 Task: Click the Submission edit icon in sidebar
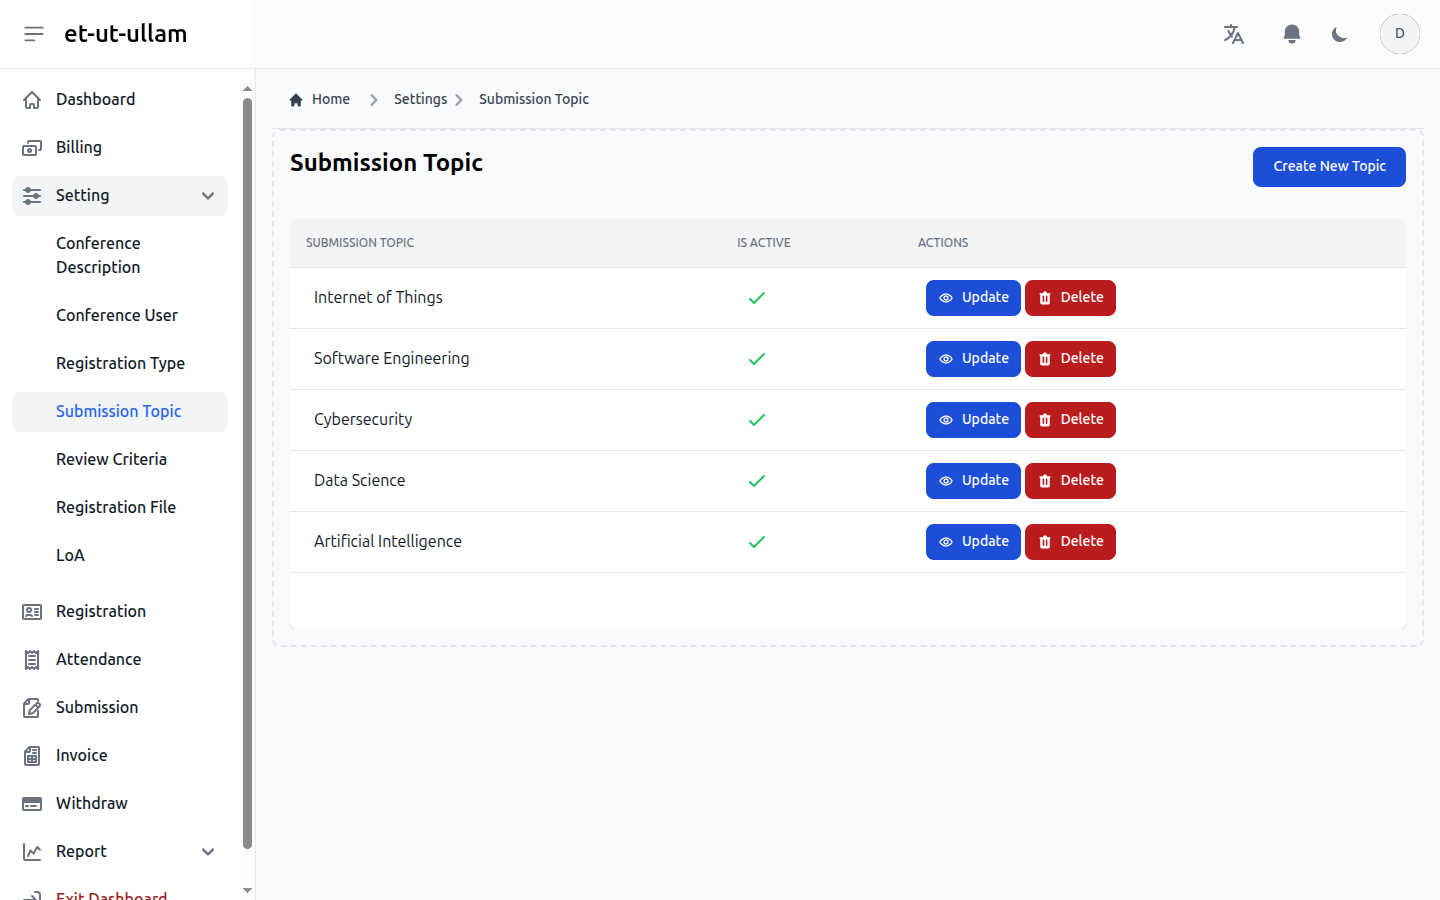(x=32, y=708)
